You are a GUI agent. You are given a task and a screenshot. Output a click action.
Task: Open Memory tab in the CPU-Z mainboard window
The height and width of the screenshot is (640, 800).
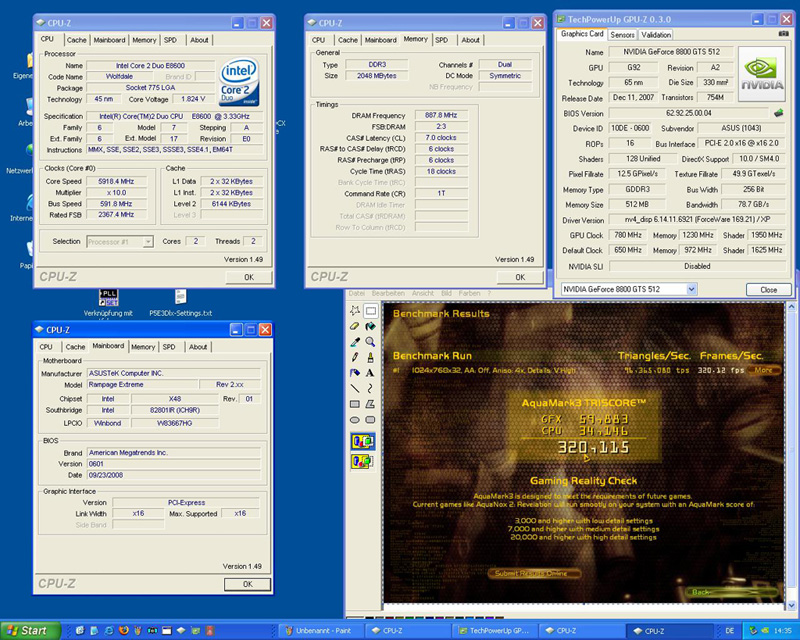coord(143,347)
